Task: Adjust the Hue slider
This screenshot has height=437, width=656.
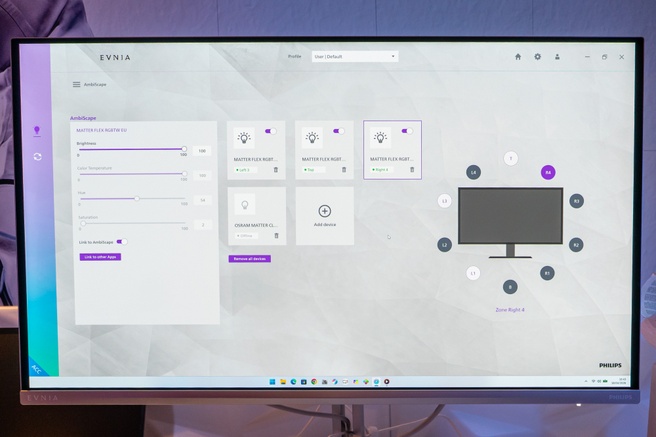Action: coord(132,198)
